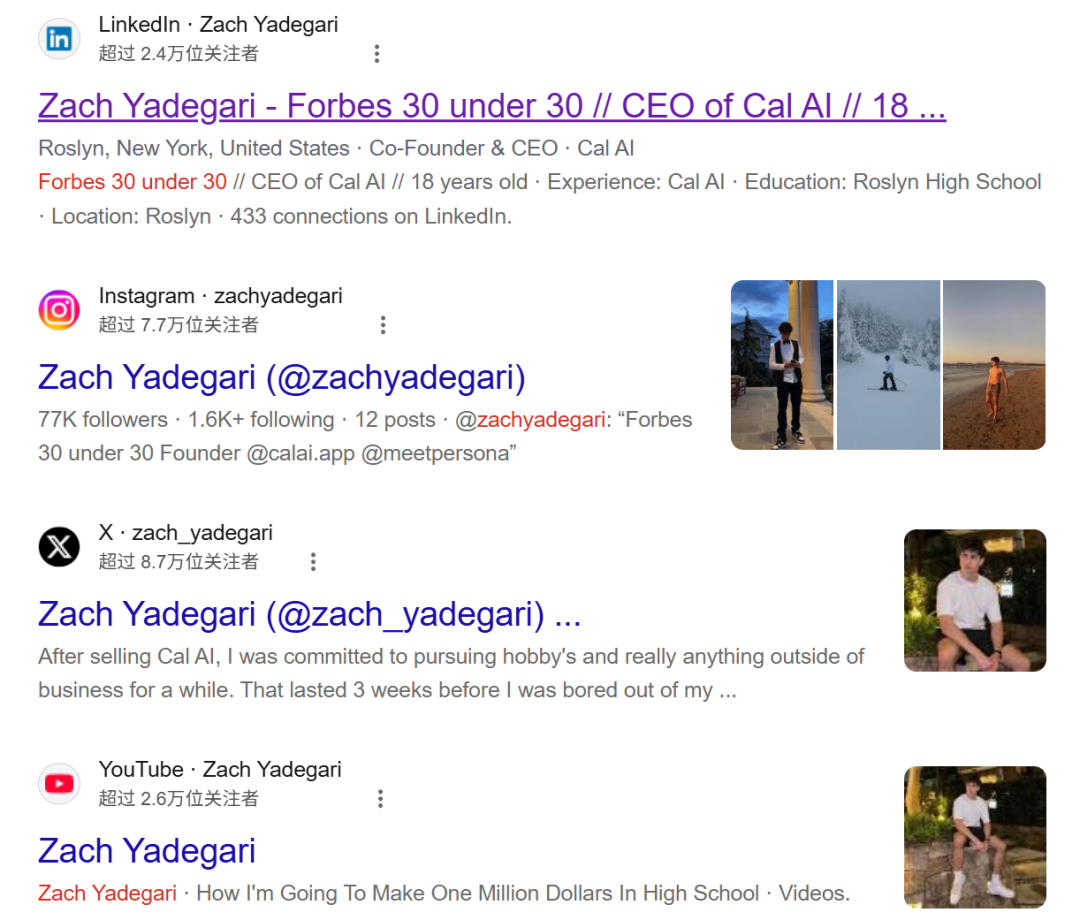Image resolution: width=1080 pixels, height=920 pixels.
Task: Click the 'Instagram · zachyadegari' source label
Action: point(220,296)
